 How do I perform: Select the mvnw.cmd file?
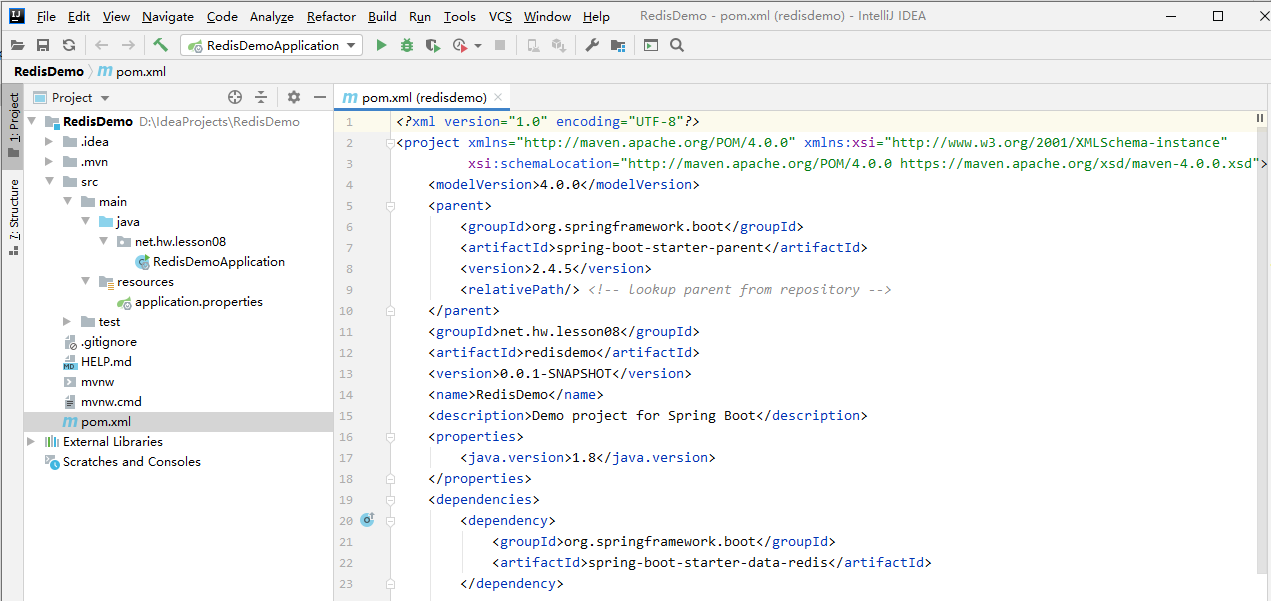coord(111,401)
